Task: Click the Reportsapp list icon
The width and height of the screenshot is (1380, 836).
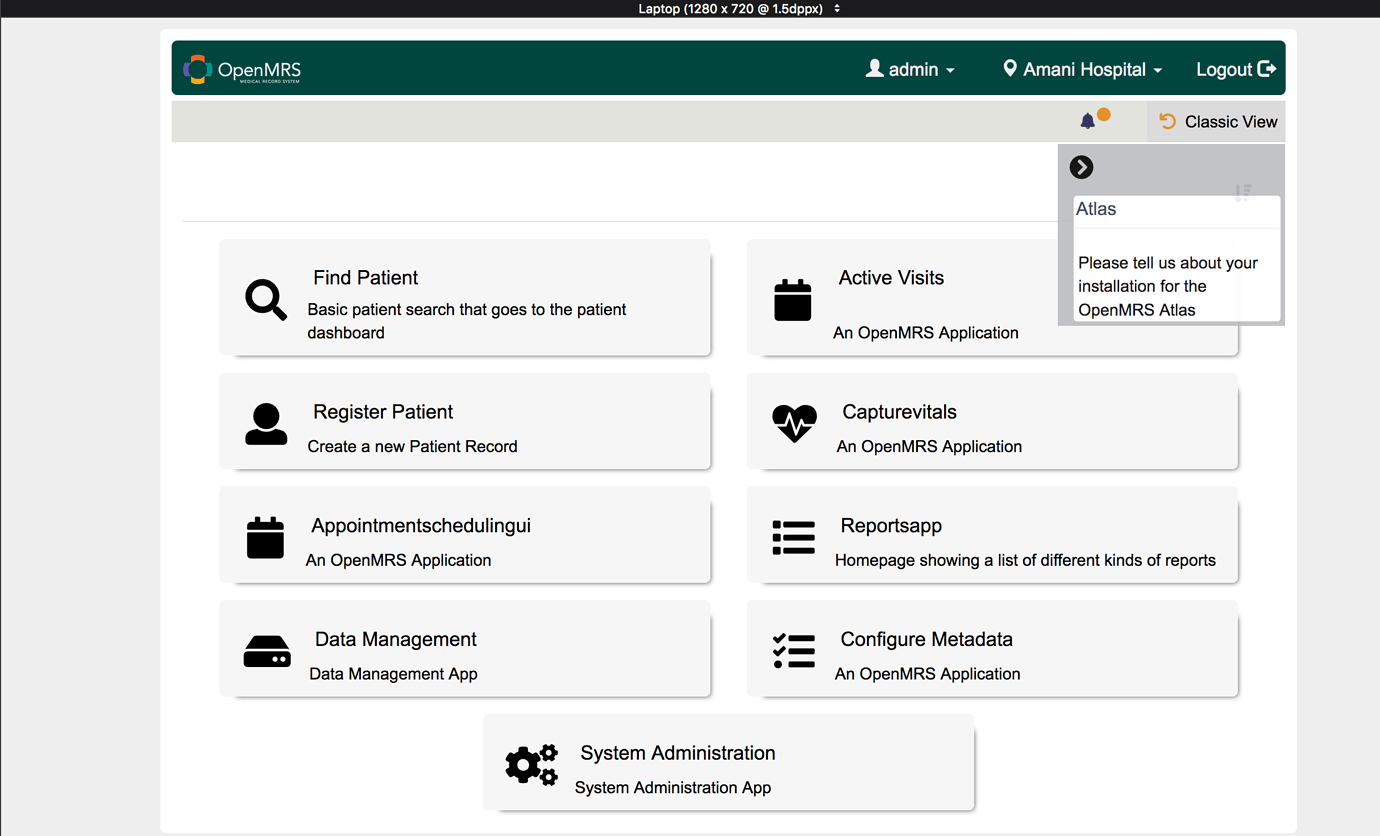Action: click(793, 537)
